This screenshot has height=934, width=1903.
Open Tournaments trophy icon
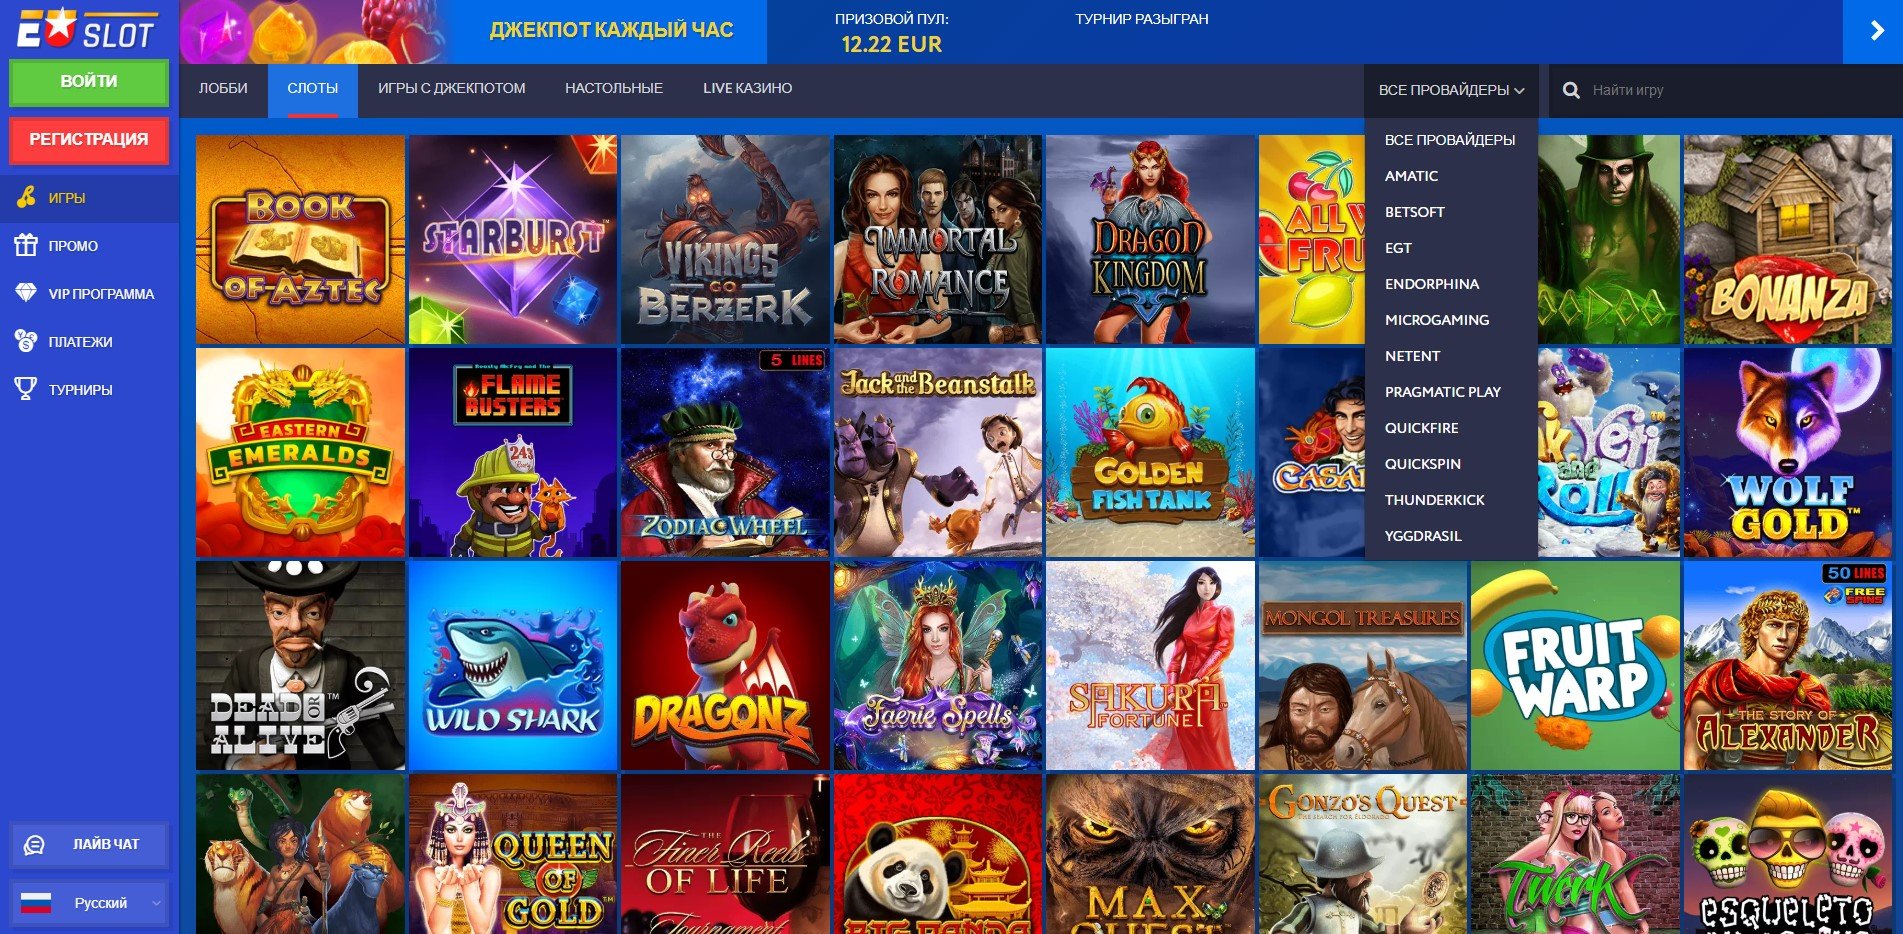coord(26,389)
